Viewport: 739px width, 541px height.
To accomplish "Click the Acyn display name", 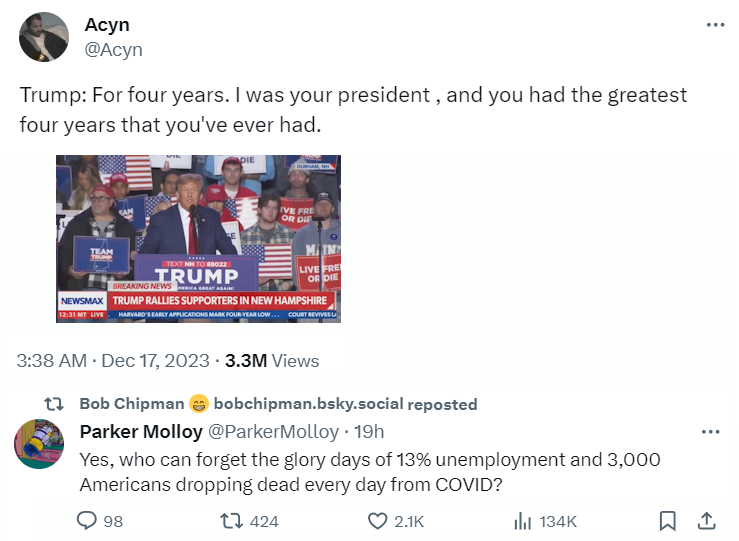I will pos(106,25).
